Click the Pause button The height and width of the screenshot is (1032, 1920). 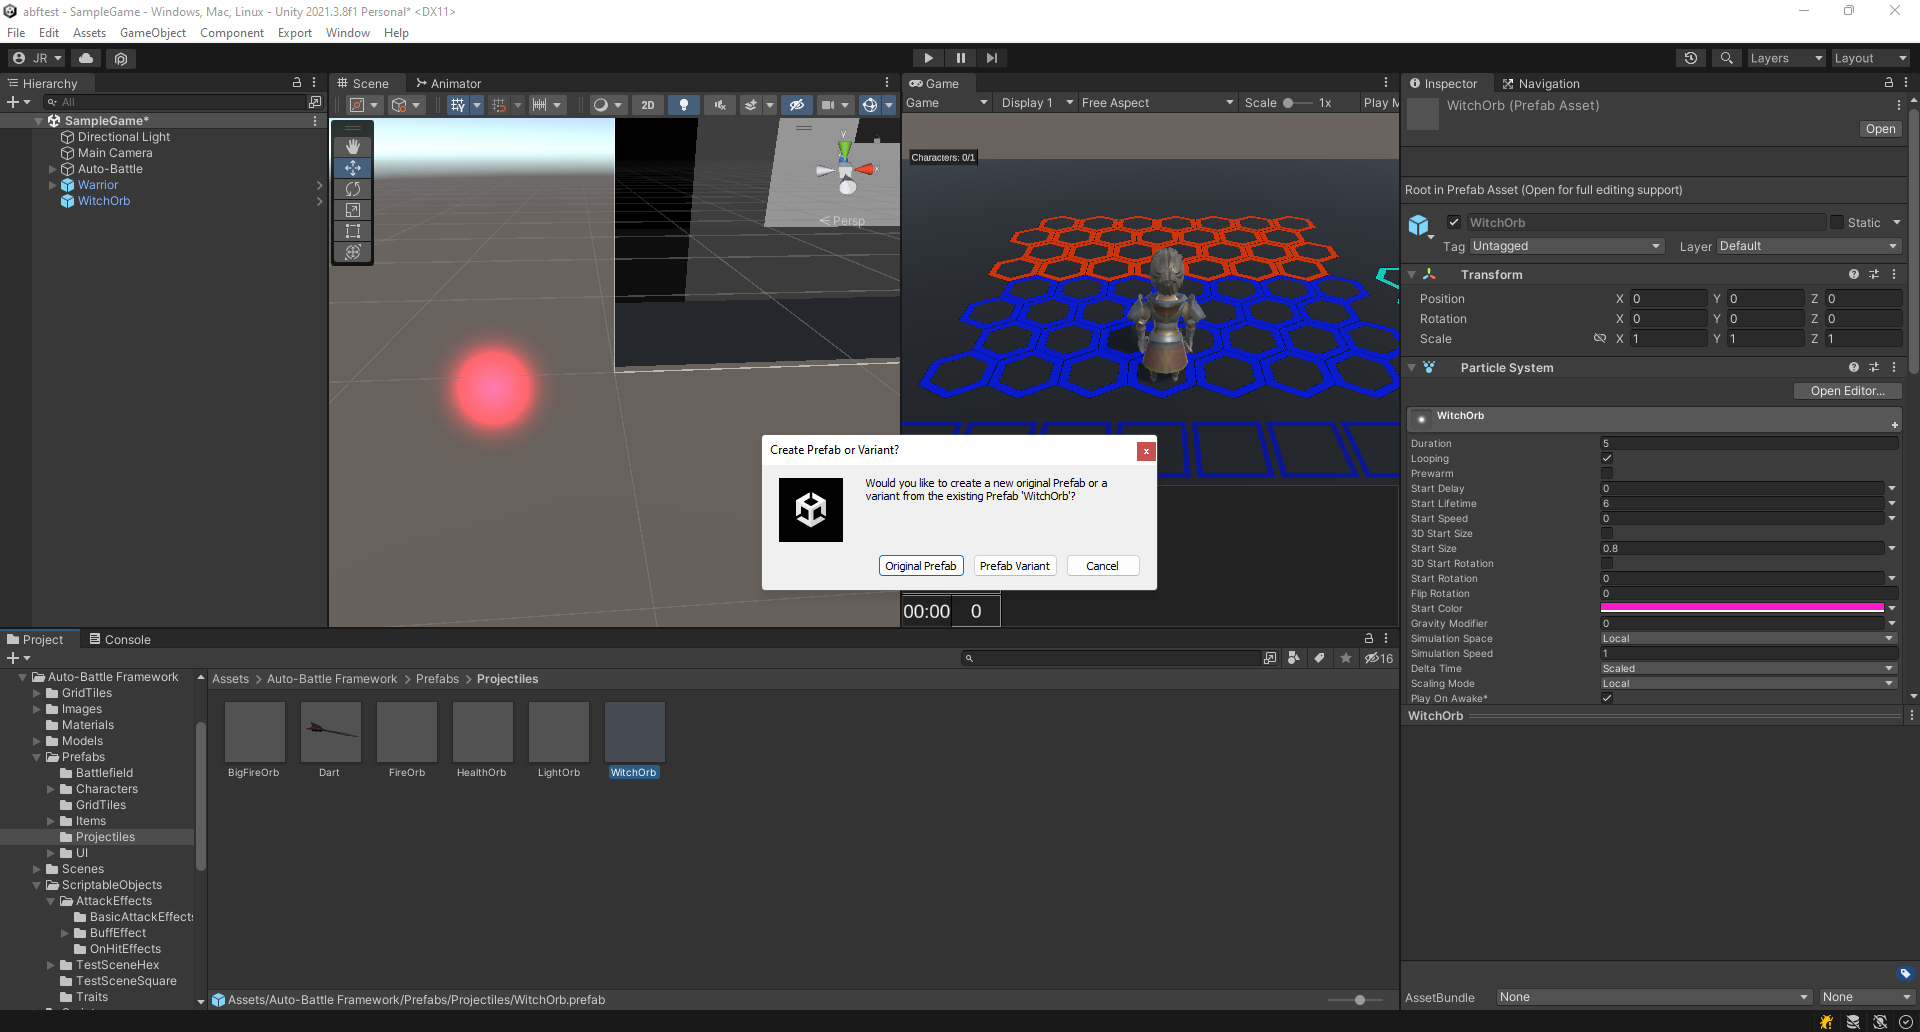point(960,58)
